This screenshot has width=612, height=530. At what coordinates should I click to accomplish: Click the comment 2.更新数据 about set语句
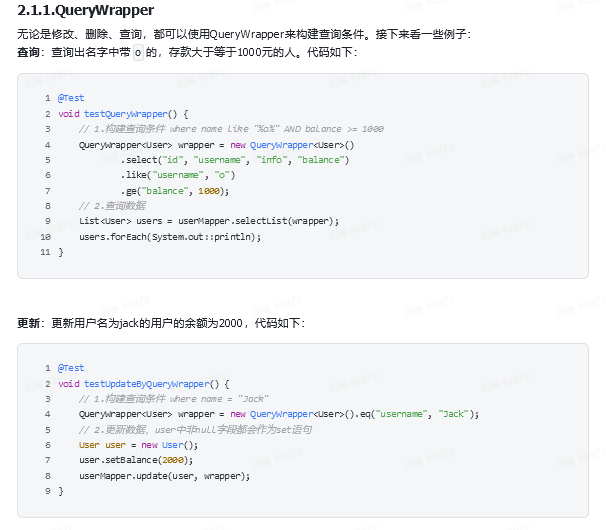(x=195, y=430)
